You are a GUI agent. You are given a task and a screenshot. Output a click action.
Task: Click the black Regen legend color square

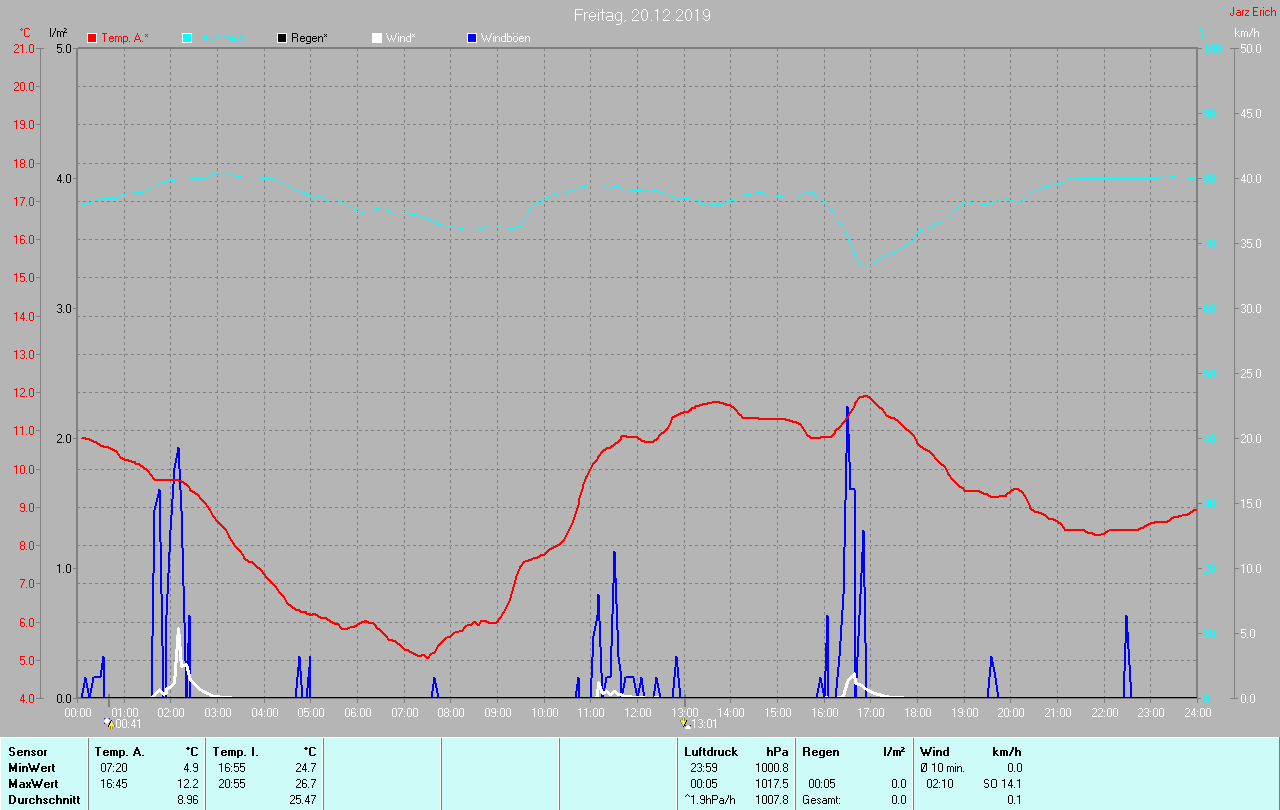coord(282,38)
